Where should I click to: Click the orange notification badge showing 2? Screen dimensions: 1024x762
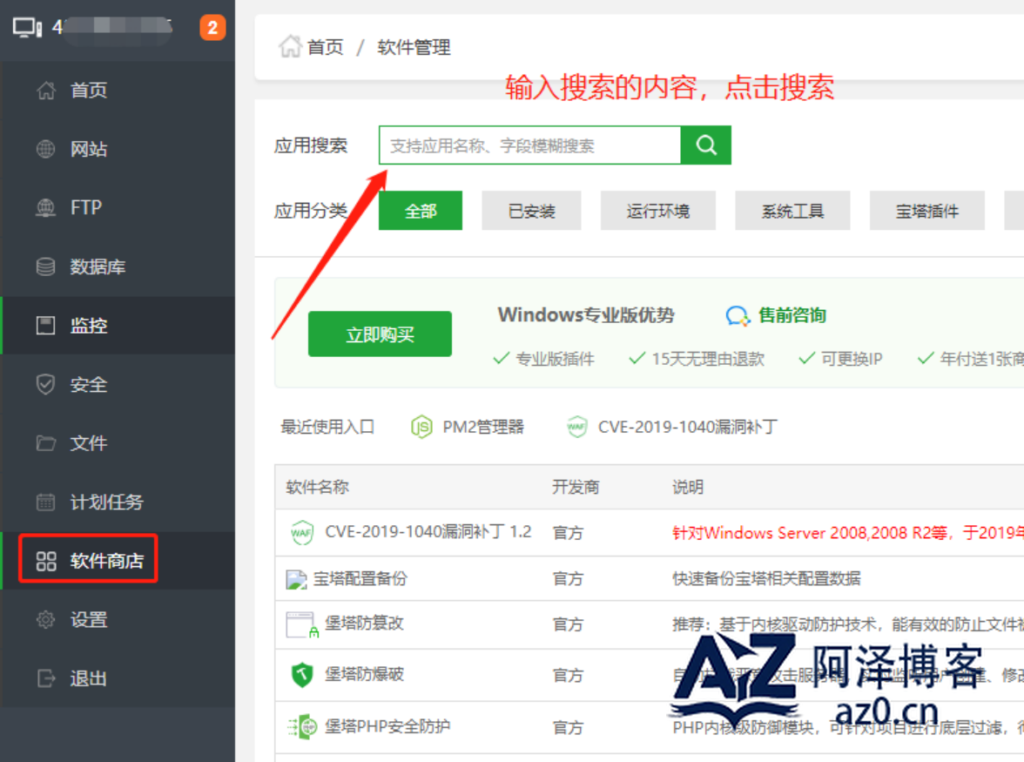click(x=213, y=27)
